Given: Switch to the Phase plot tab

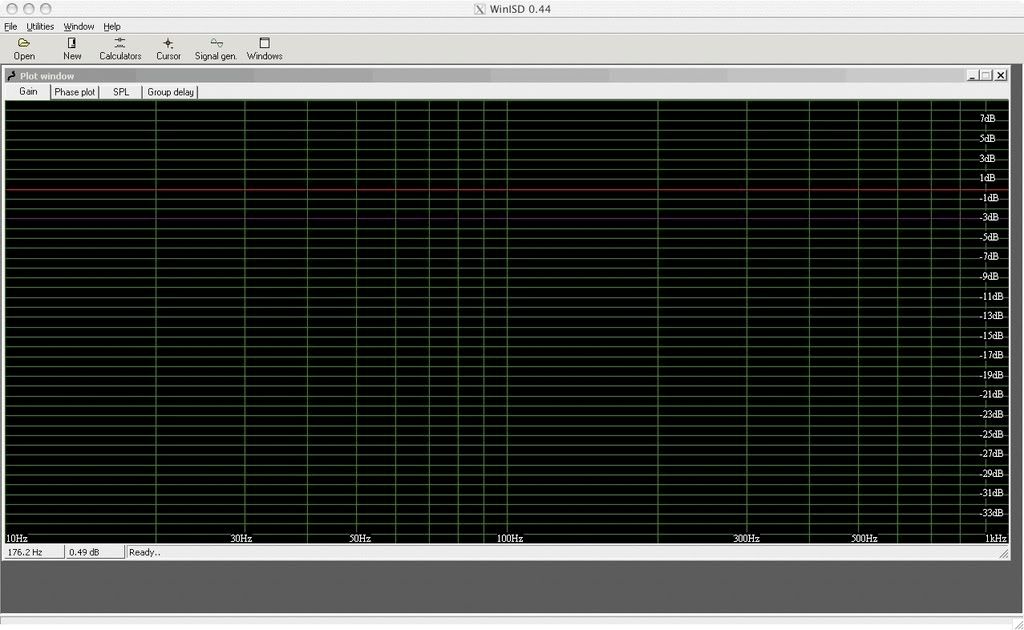Looking at the screenshot, I should (75, 92).
